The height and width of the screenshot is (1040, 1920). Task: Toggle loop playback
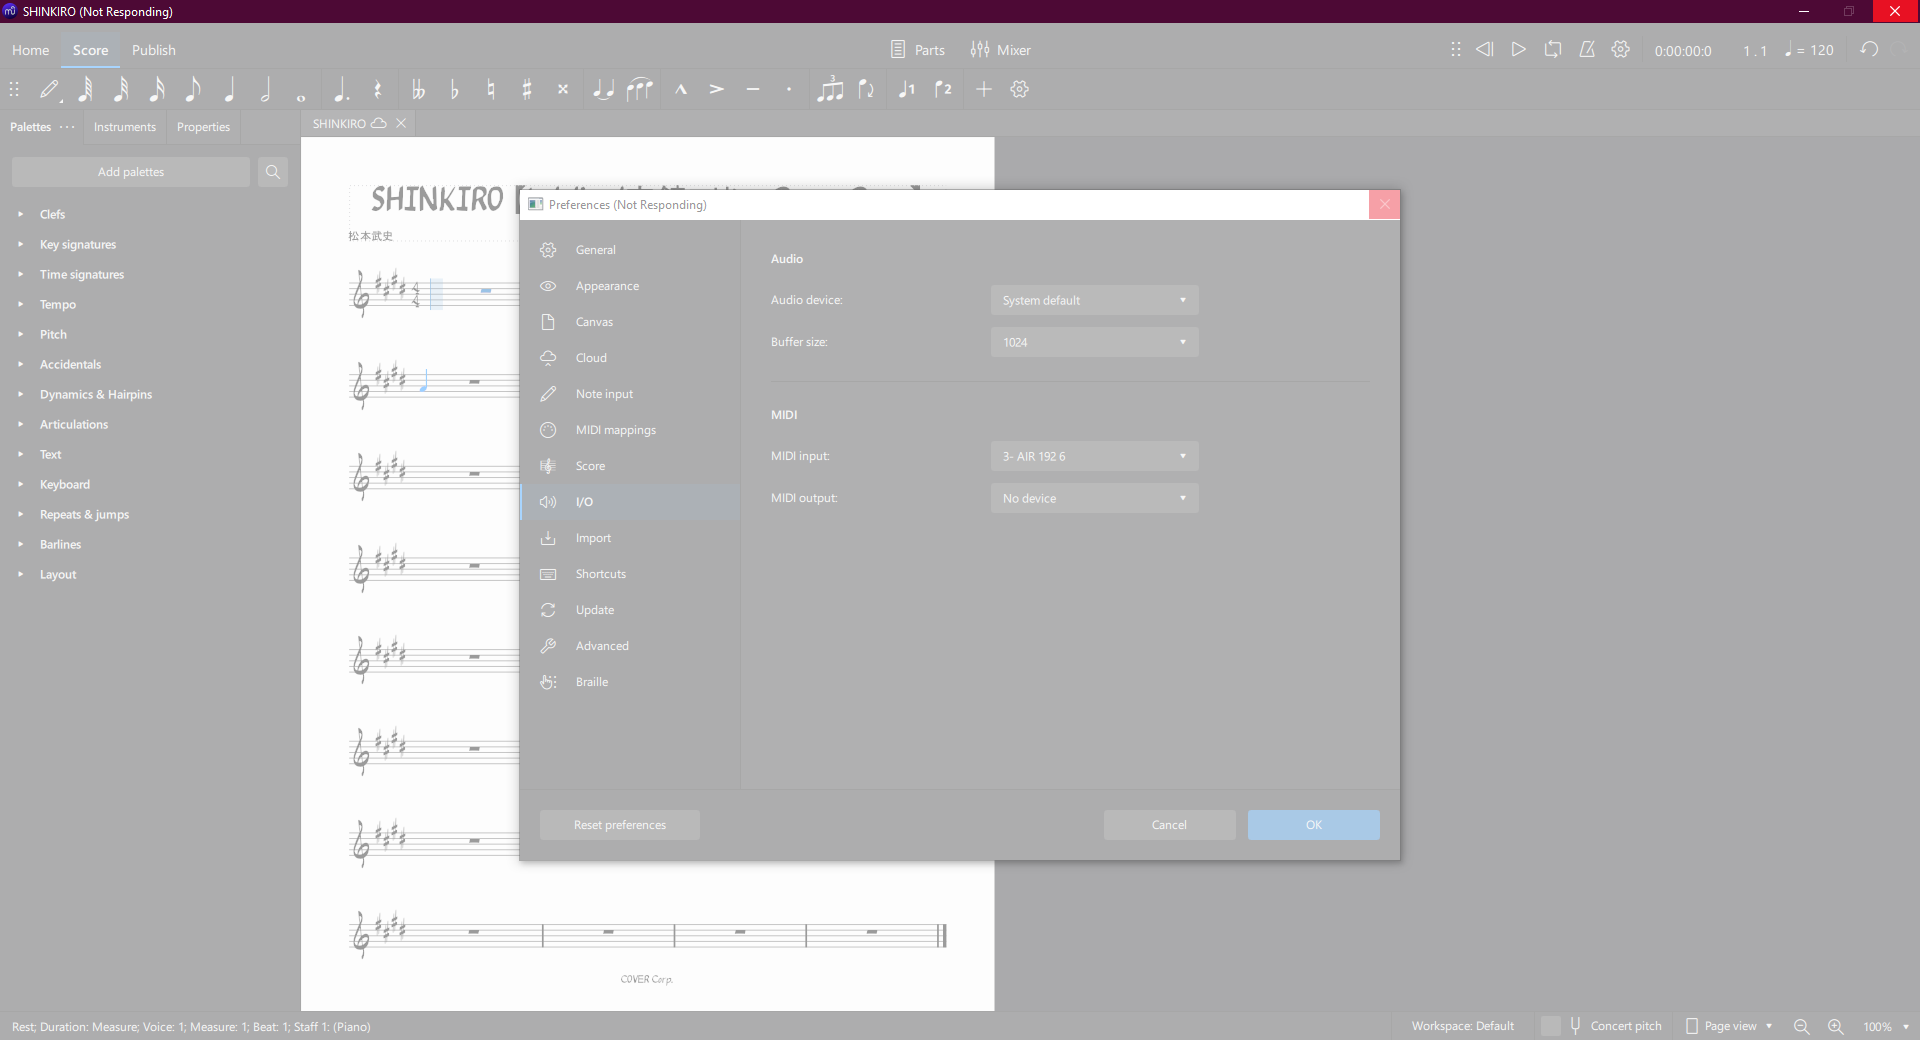point(1552,49)
